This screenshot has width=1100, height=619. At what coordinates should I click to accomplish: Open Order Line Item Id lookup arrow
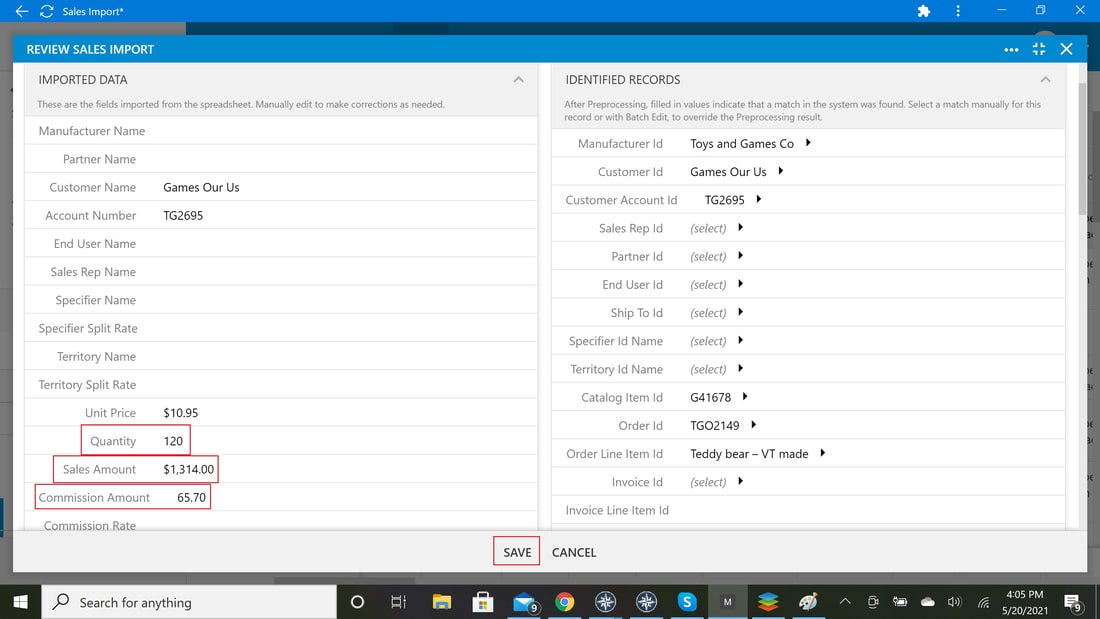[822, 453]
